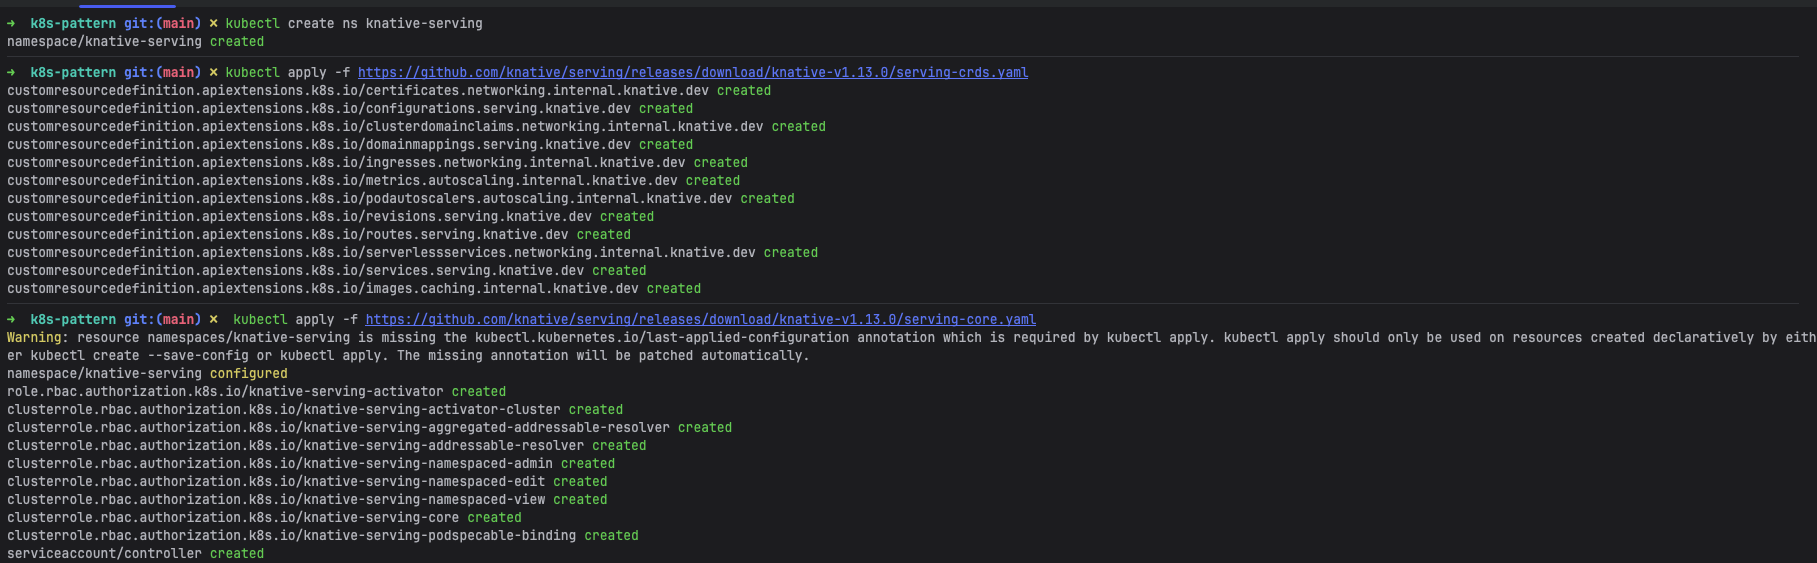Click the 'kubectl create ns knative-serving' command
The image size is (1817, 563).
[354, 23]
